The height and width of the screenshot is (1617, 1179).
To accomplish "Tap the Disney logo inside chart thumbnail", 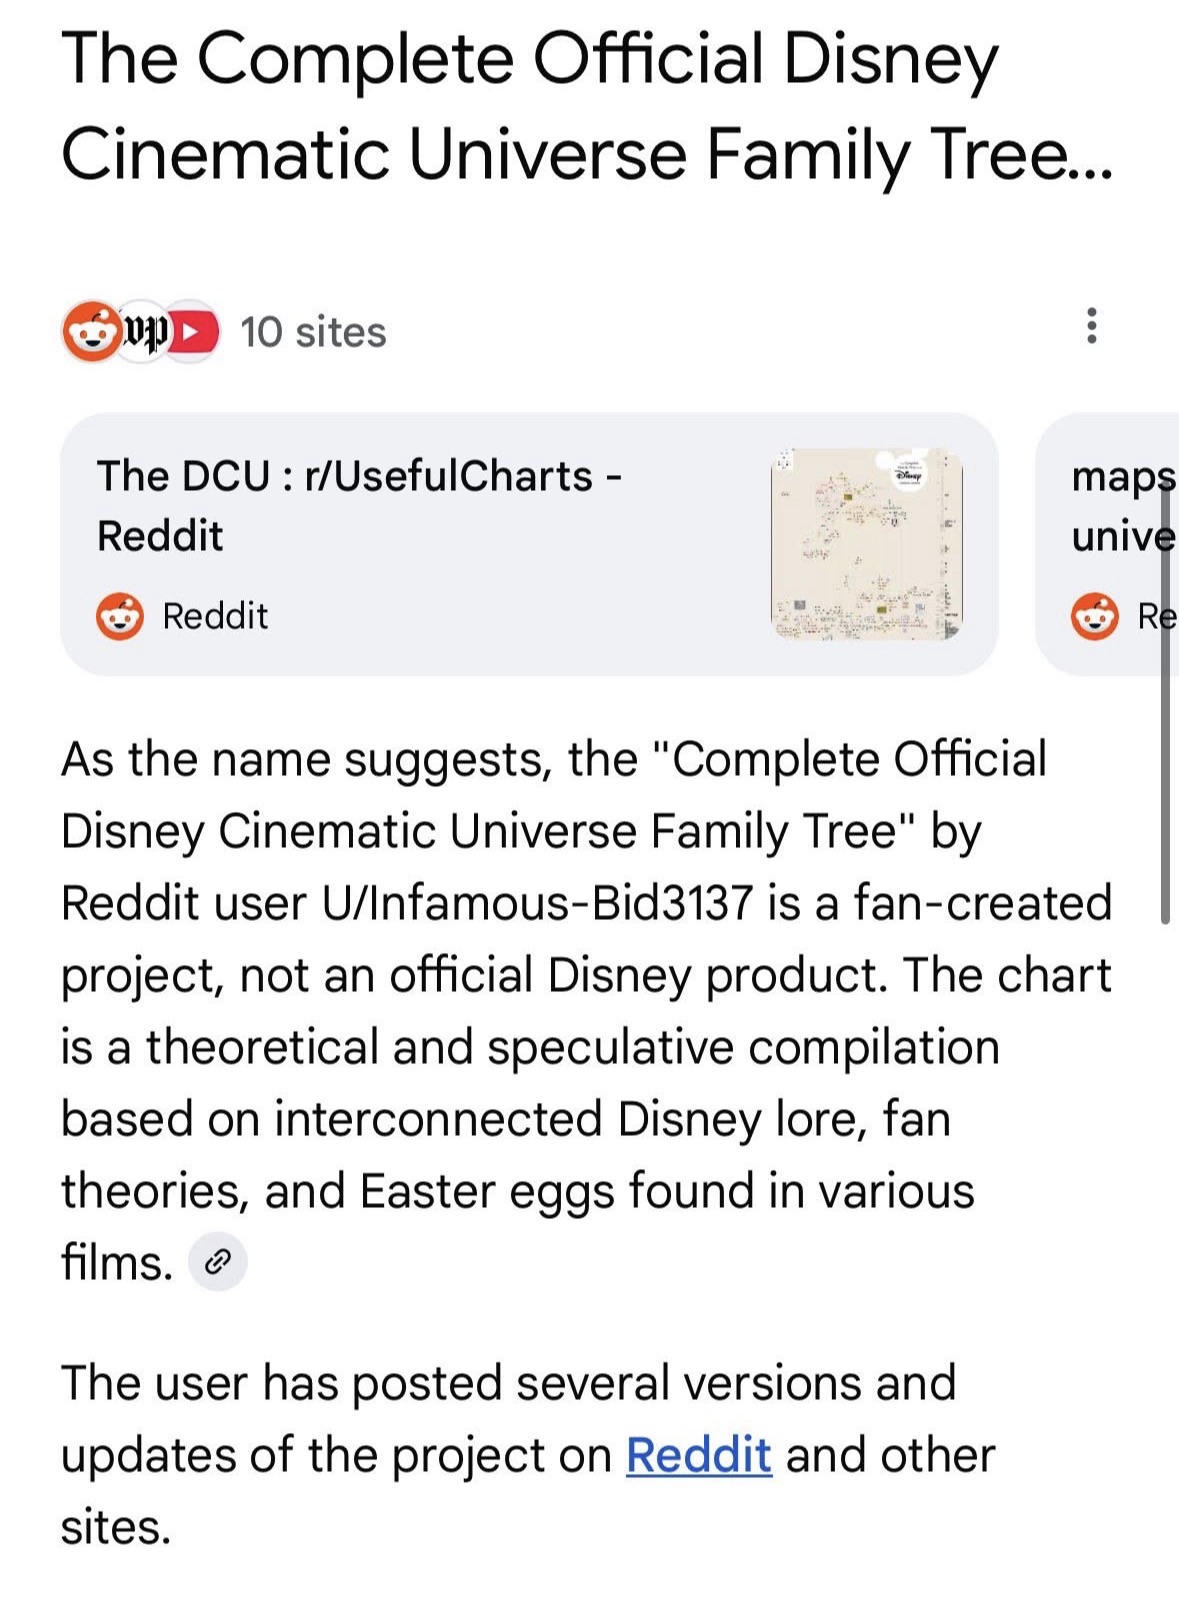I will [x=909, y=477].
